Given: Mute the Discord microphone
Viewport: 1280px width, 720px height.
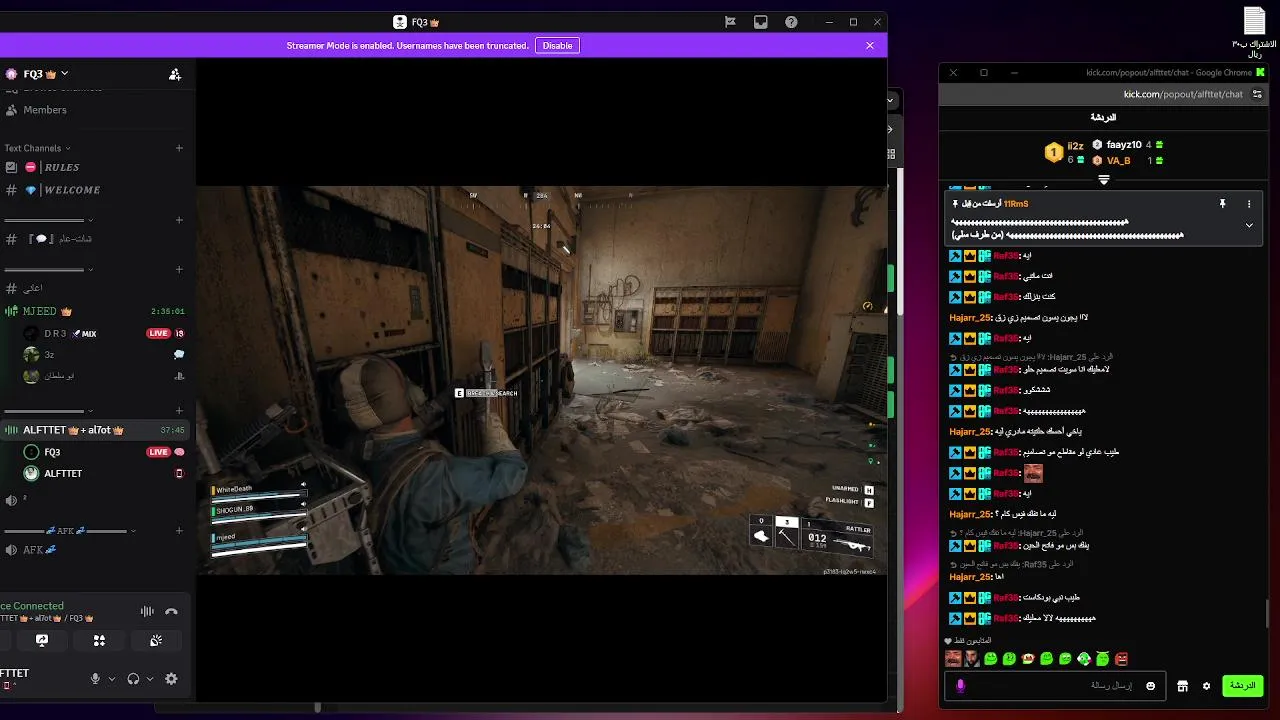Looking at the screenshot, I should 96,679.
